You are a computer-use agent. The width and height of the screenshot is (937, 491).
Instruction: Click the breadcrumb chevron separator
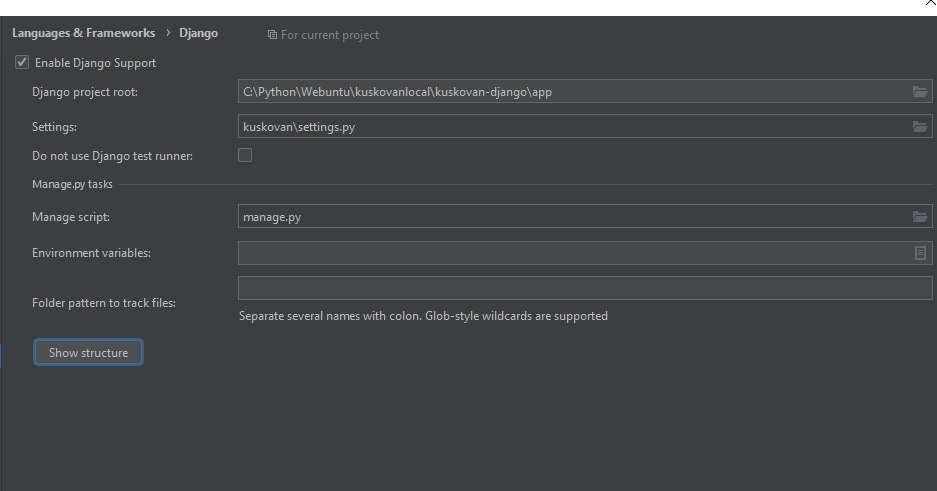click(x=168, y=33)
